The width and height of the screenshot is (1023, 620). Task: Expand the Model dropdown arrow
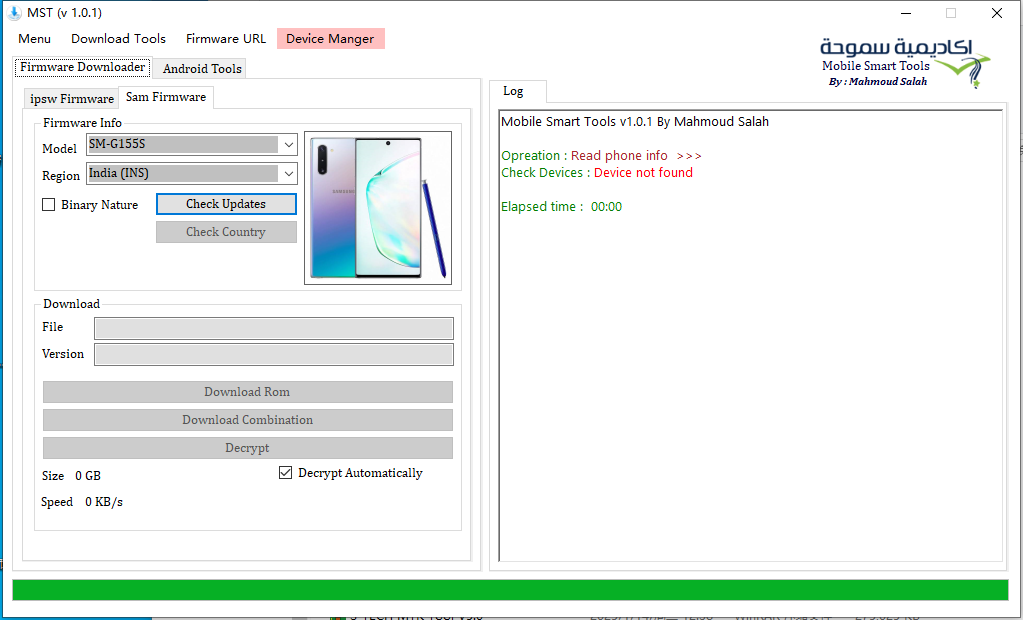coord(288,144)
